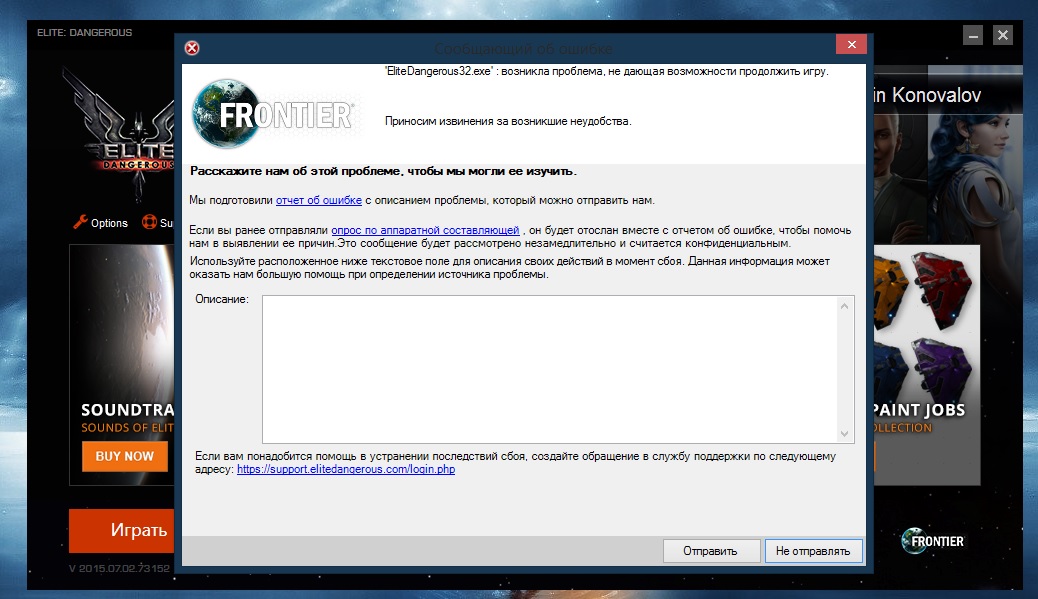1038x599 pixels.
Task: Close the error reporter dialog
Action: click(851, 44)
